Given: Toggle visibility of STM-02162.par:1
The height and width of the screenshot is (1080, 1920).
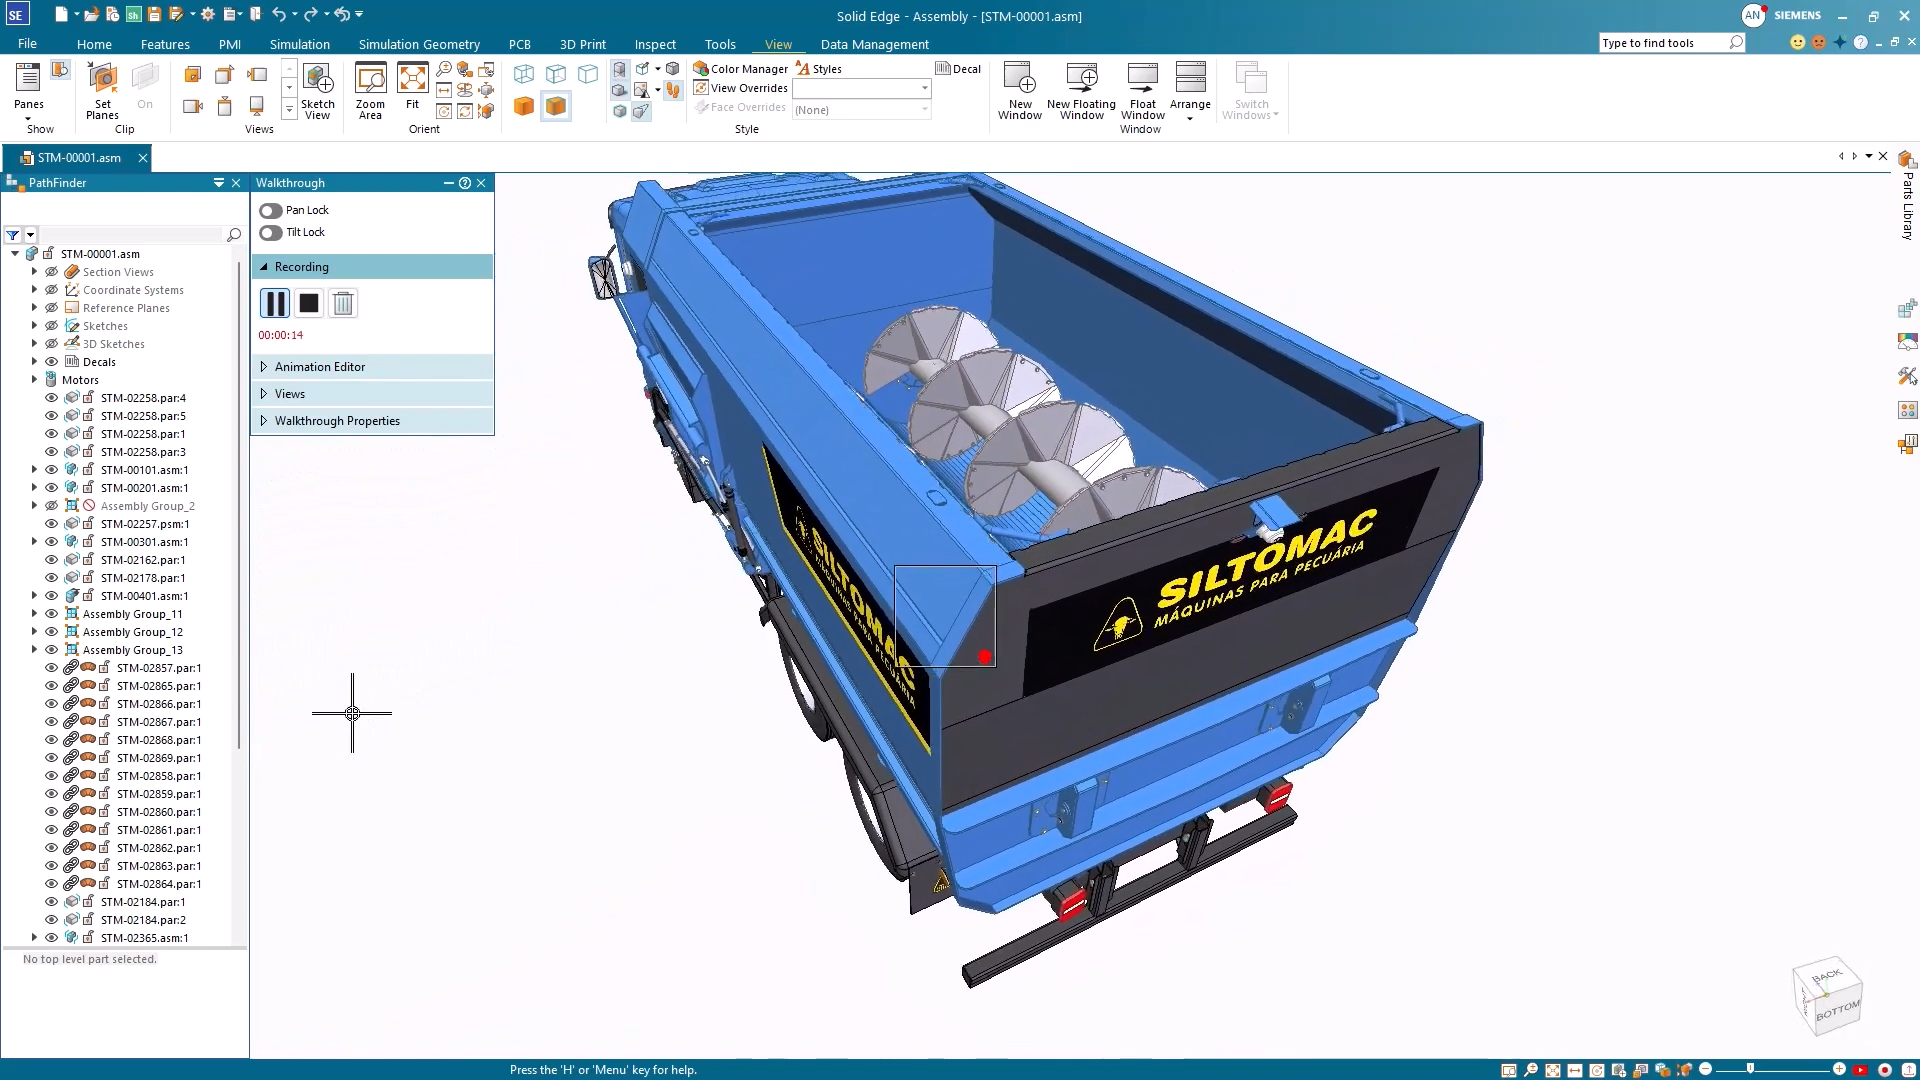Looking at the screenshot, I should (x=51, y=560).
